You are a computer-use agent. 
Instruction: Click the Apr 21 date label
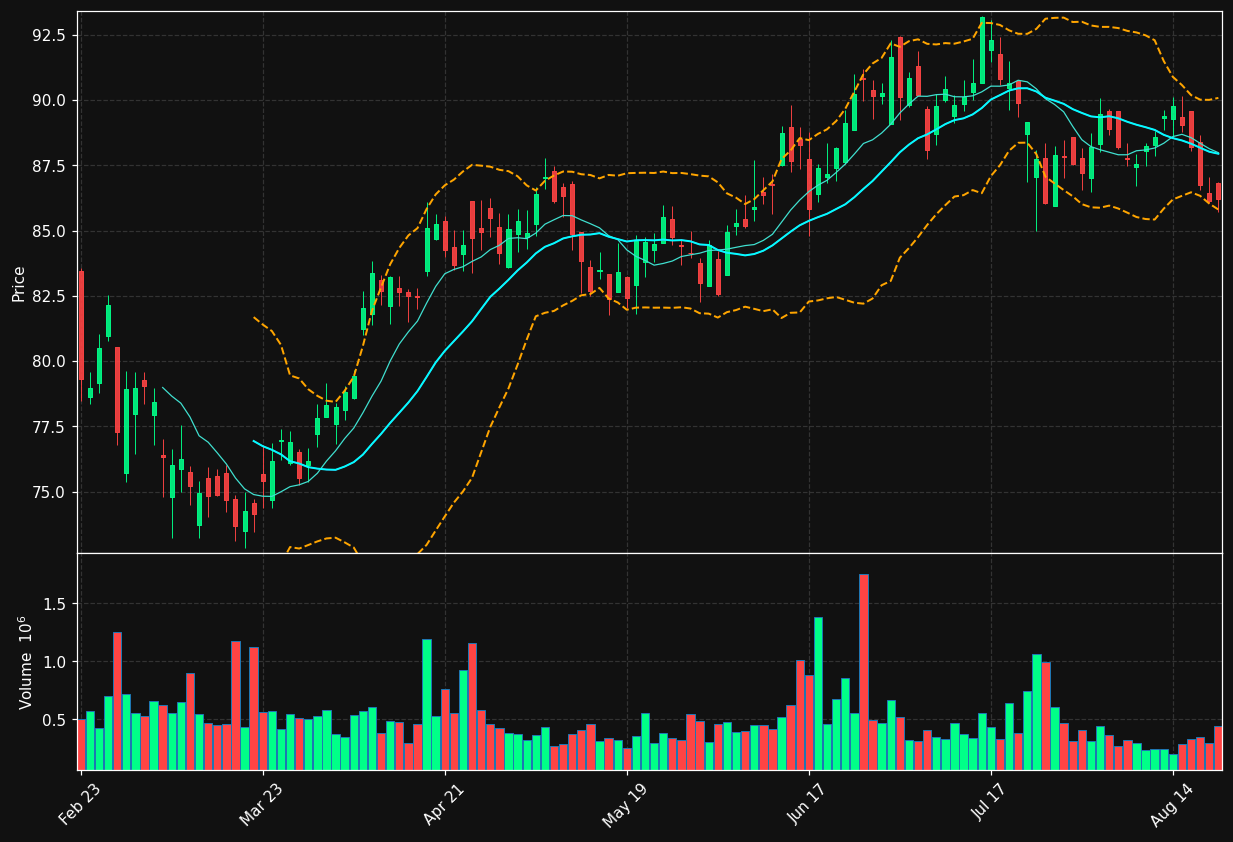coord(443,803)
